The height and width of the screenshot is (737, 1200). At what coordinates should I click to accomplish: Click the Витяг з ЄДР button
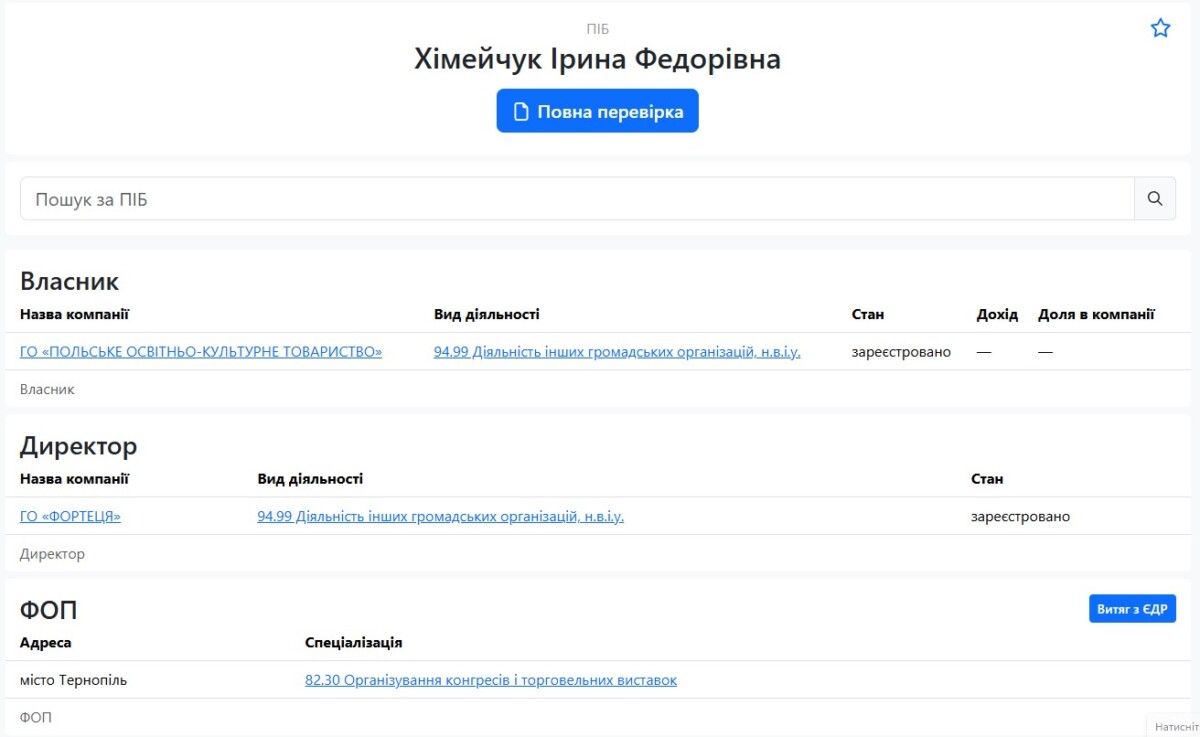1132,609
